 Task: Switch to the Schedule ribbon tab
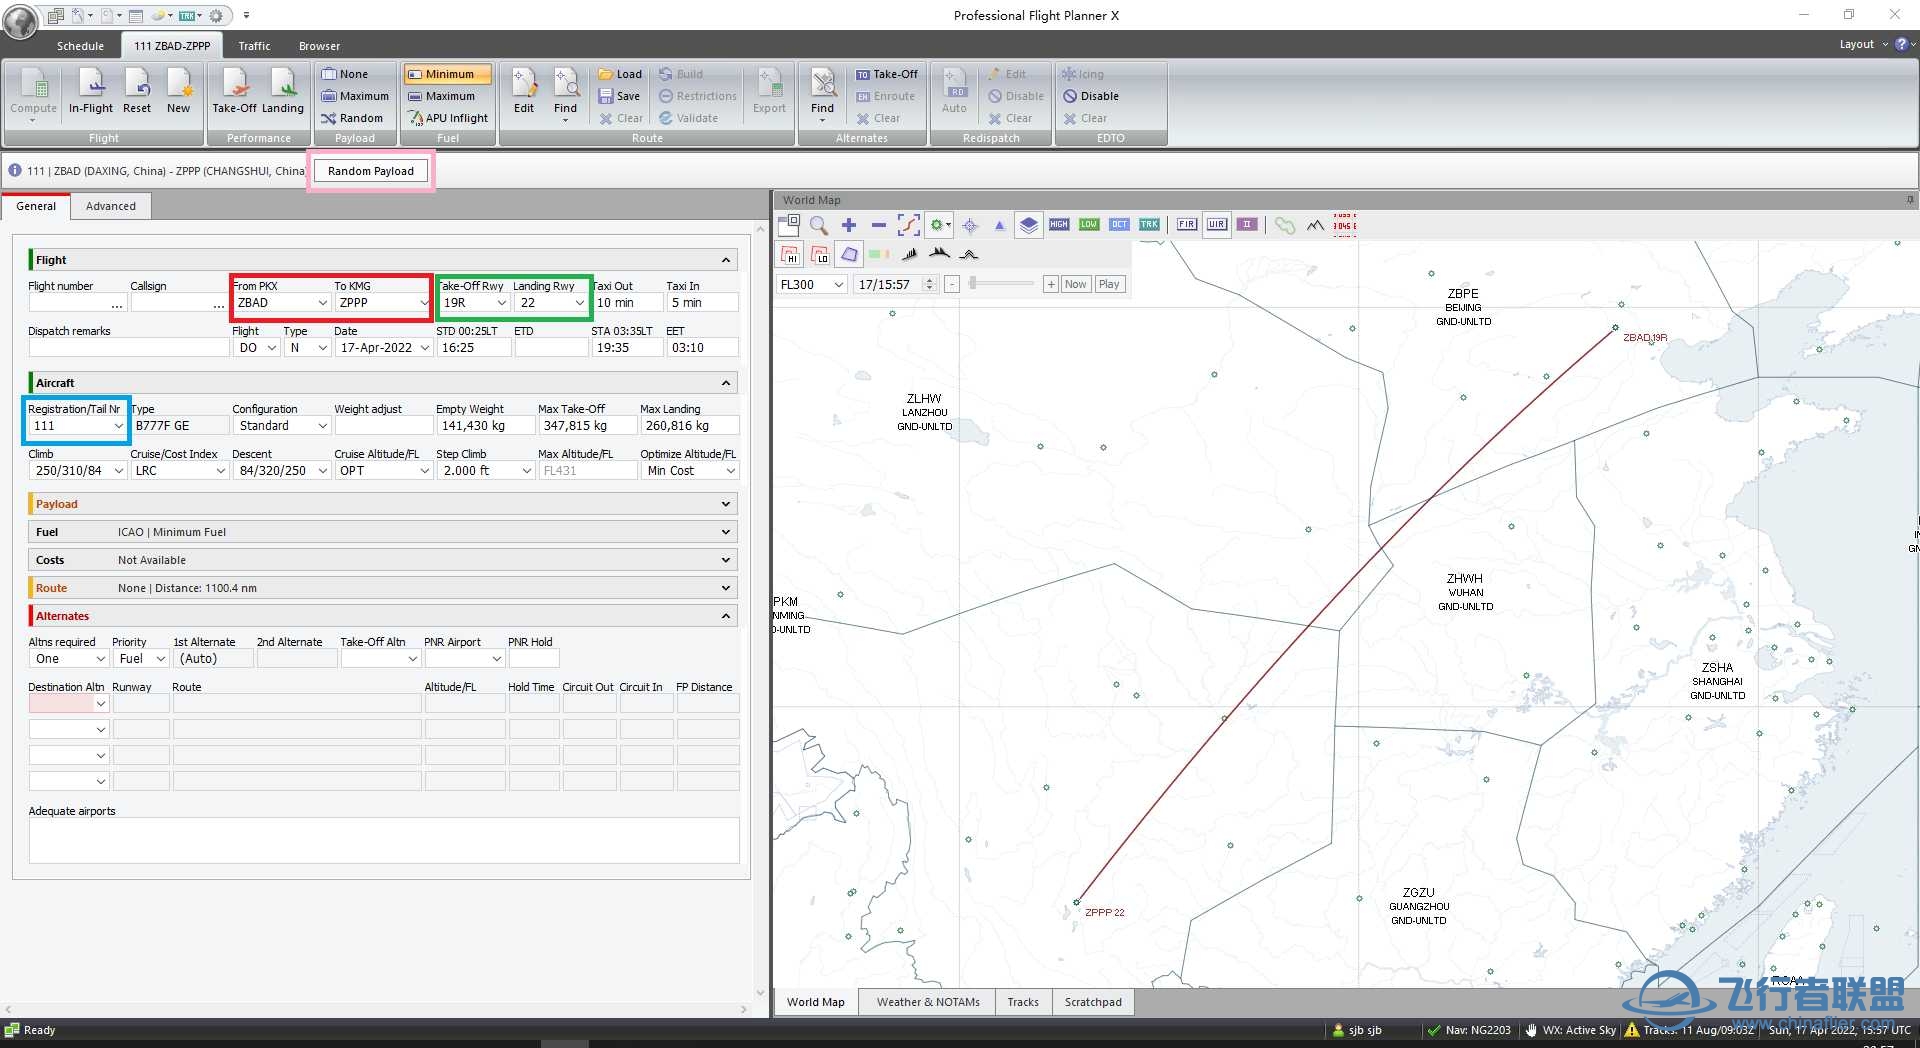[80, 46]
